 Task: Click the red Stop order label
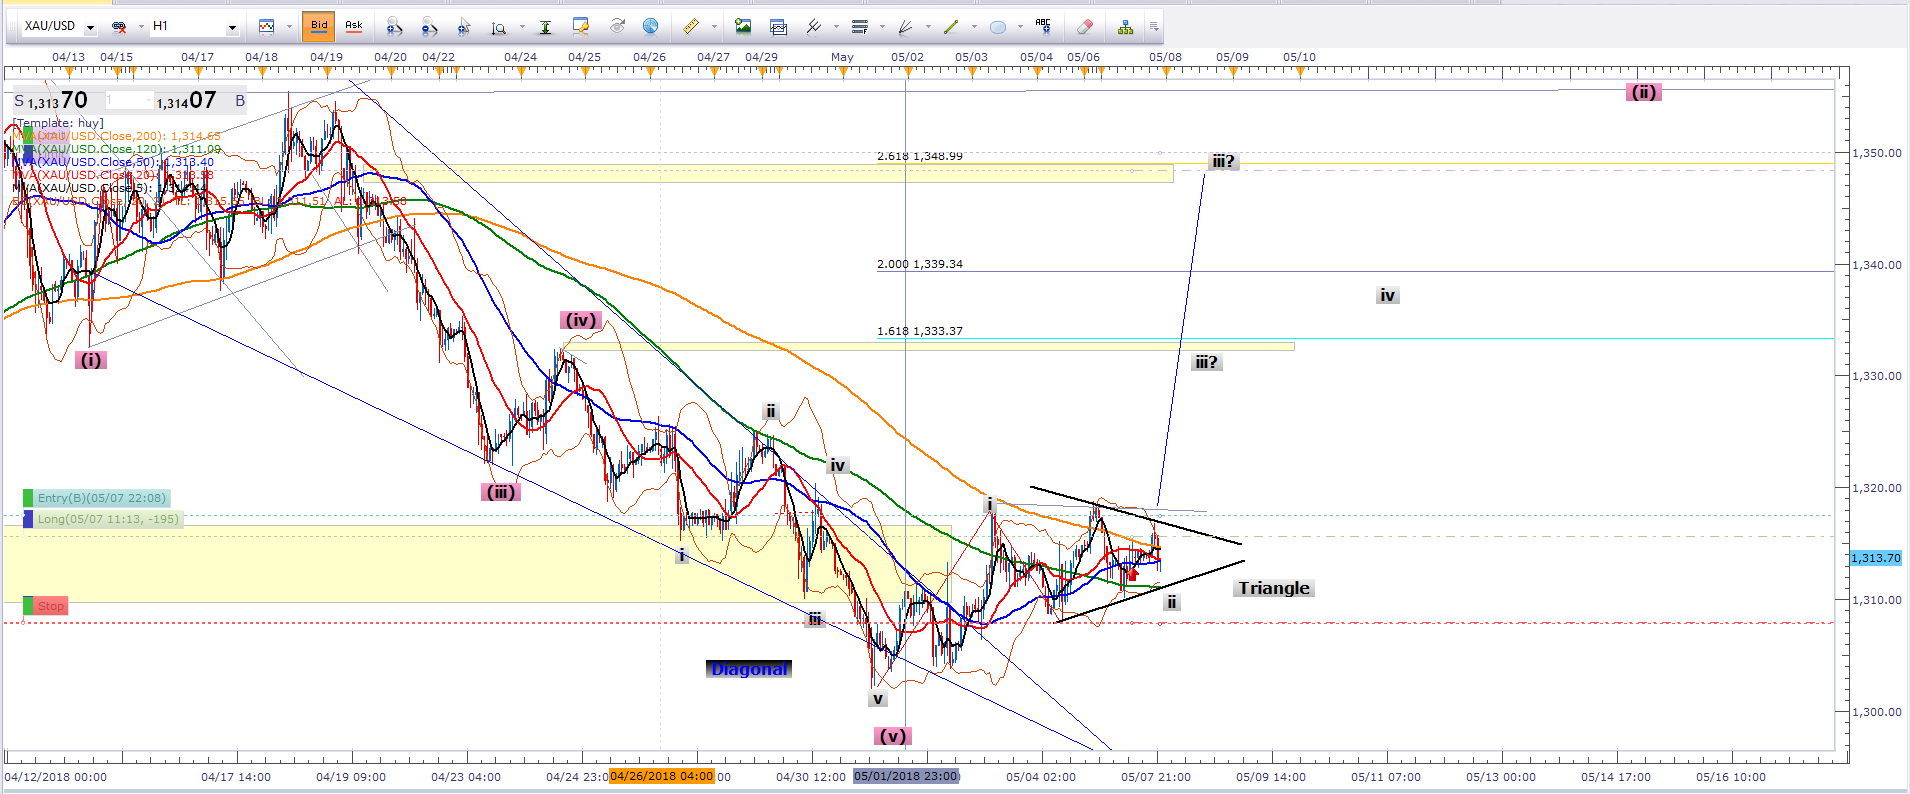click(x=50, y=606)
